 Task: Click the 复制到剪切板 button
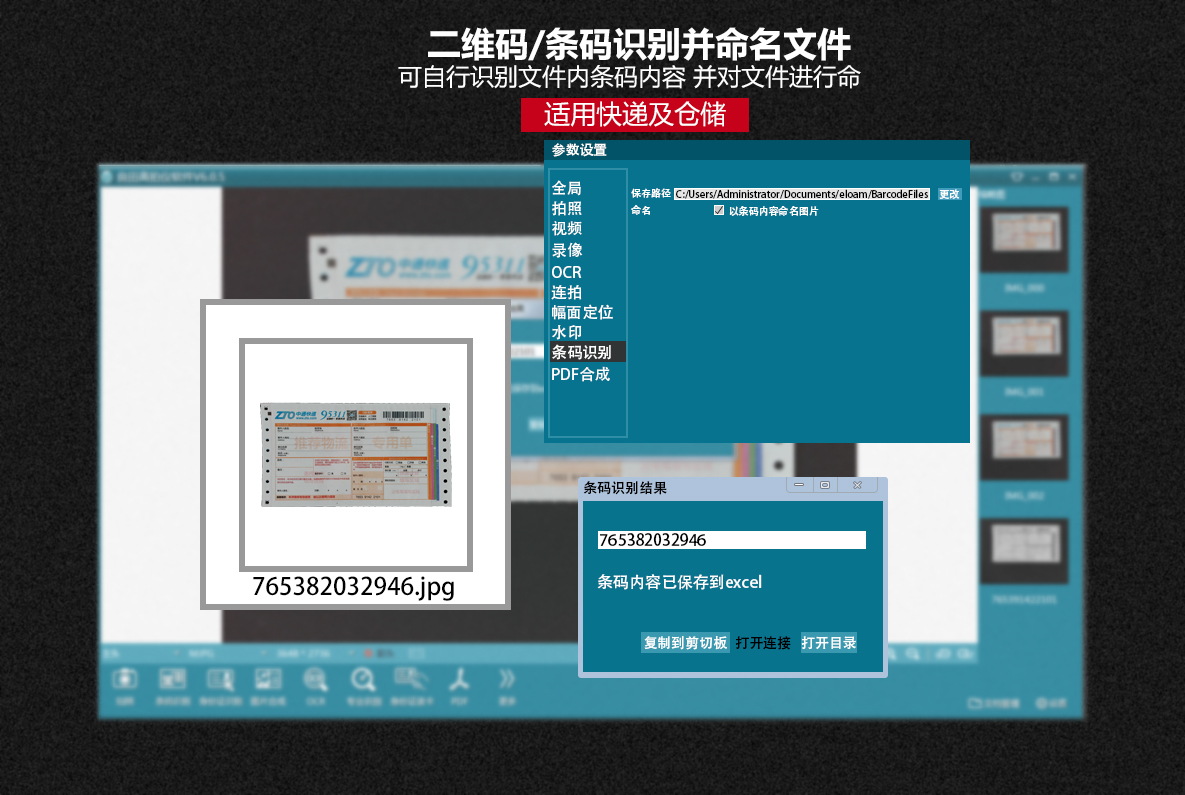pyautogui.click(x=685, y=643)
